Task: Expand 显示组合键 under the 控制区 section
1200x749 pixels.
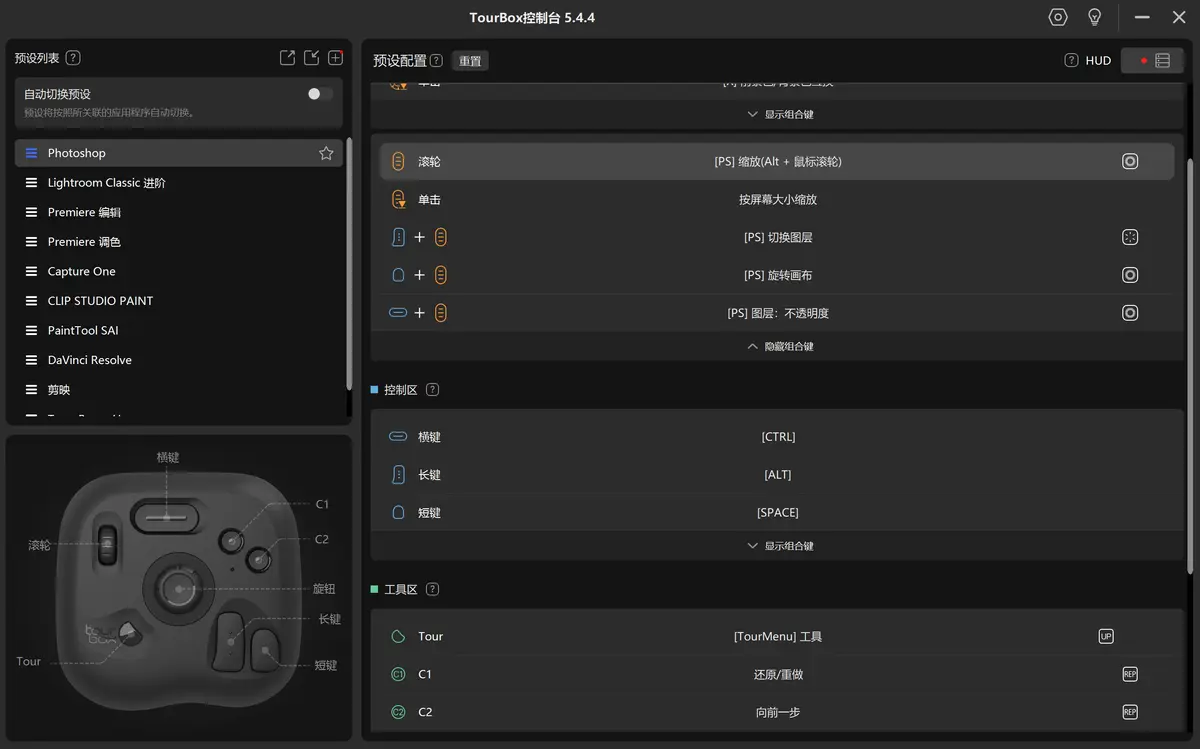Action: coord(780,546)
